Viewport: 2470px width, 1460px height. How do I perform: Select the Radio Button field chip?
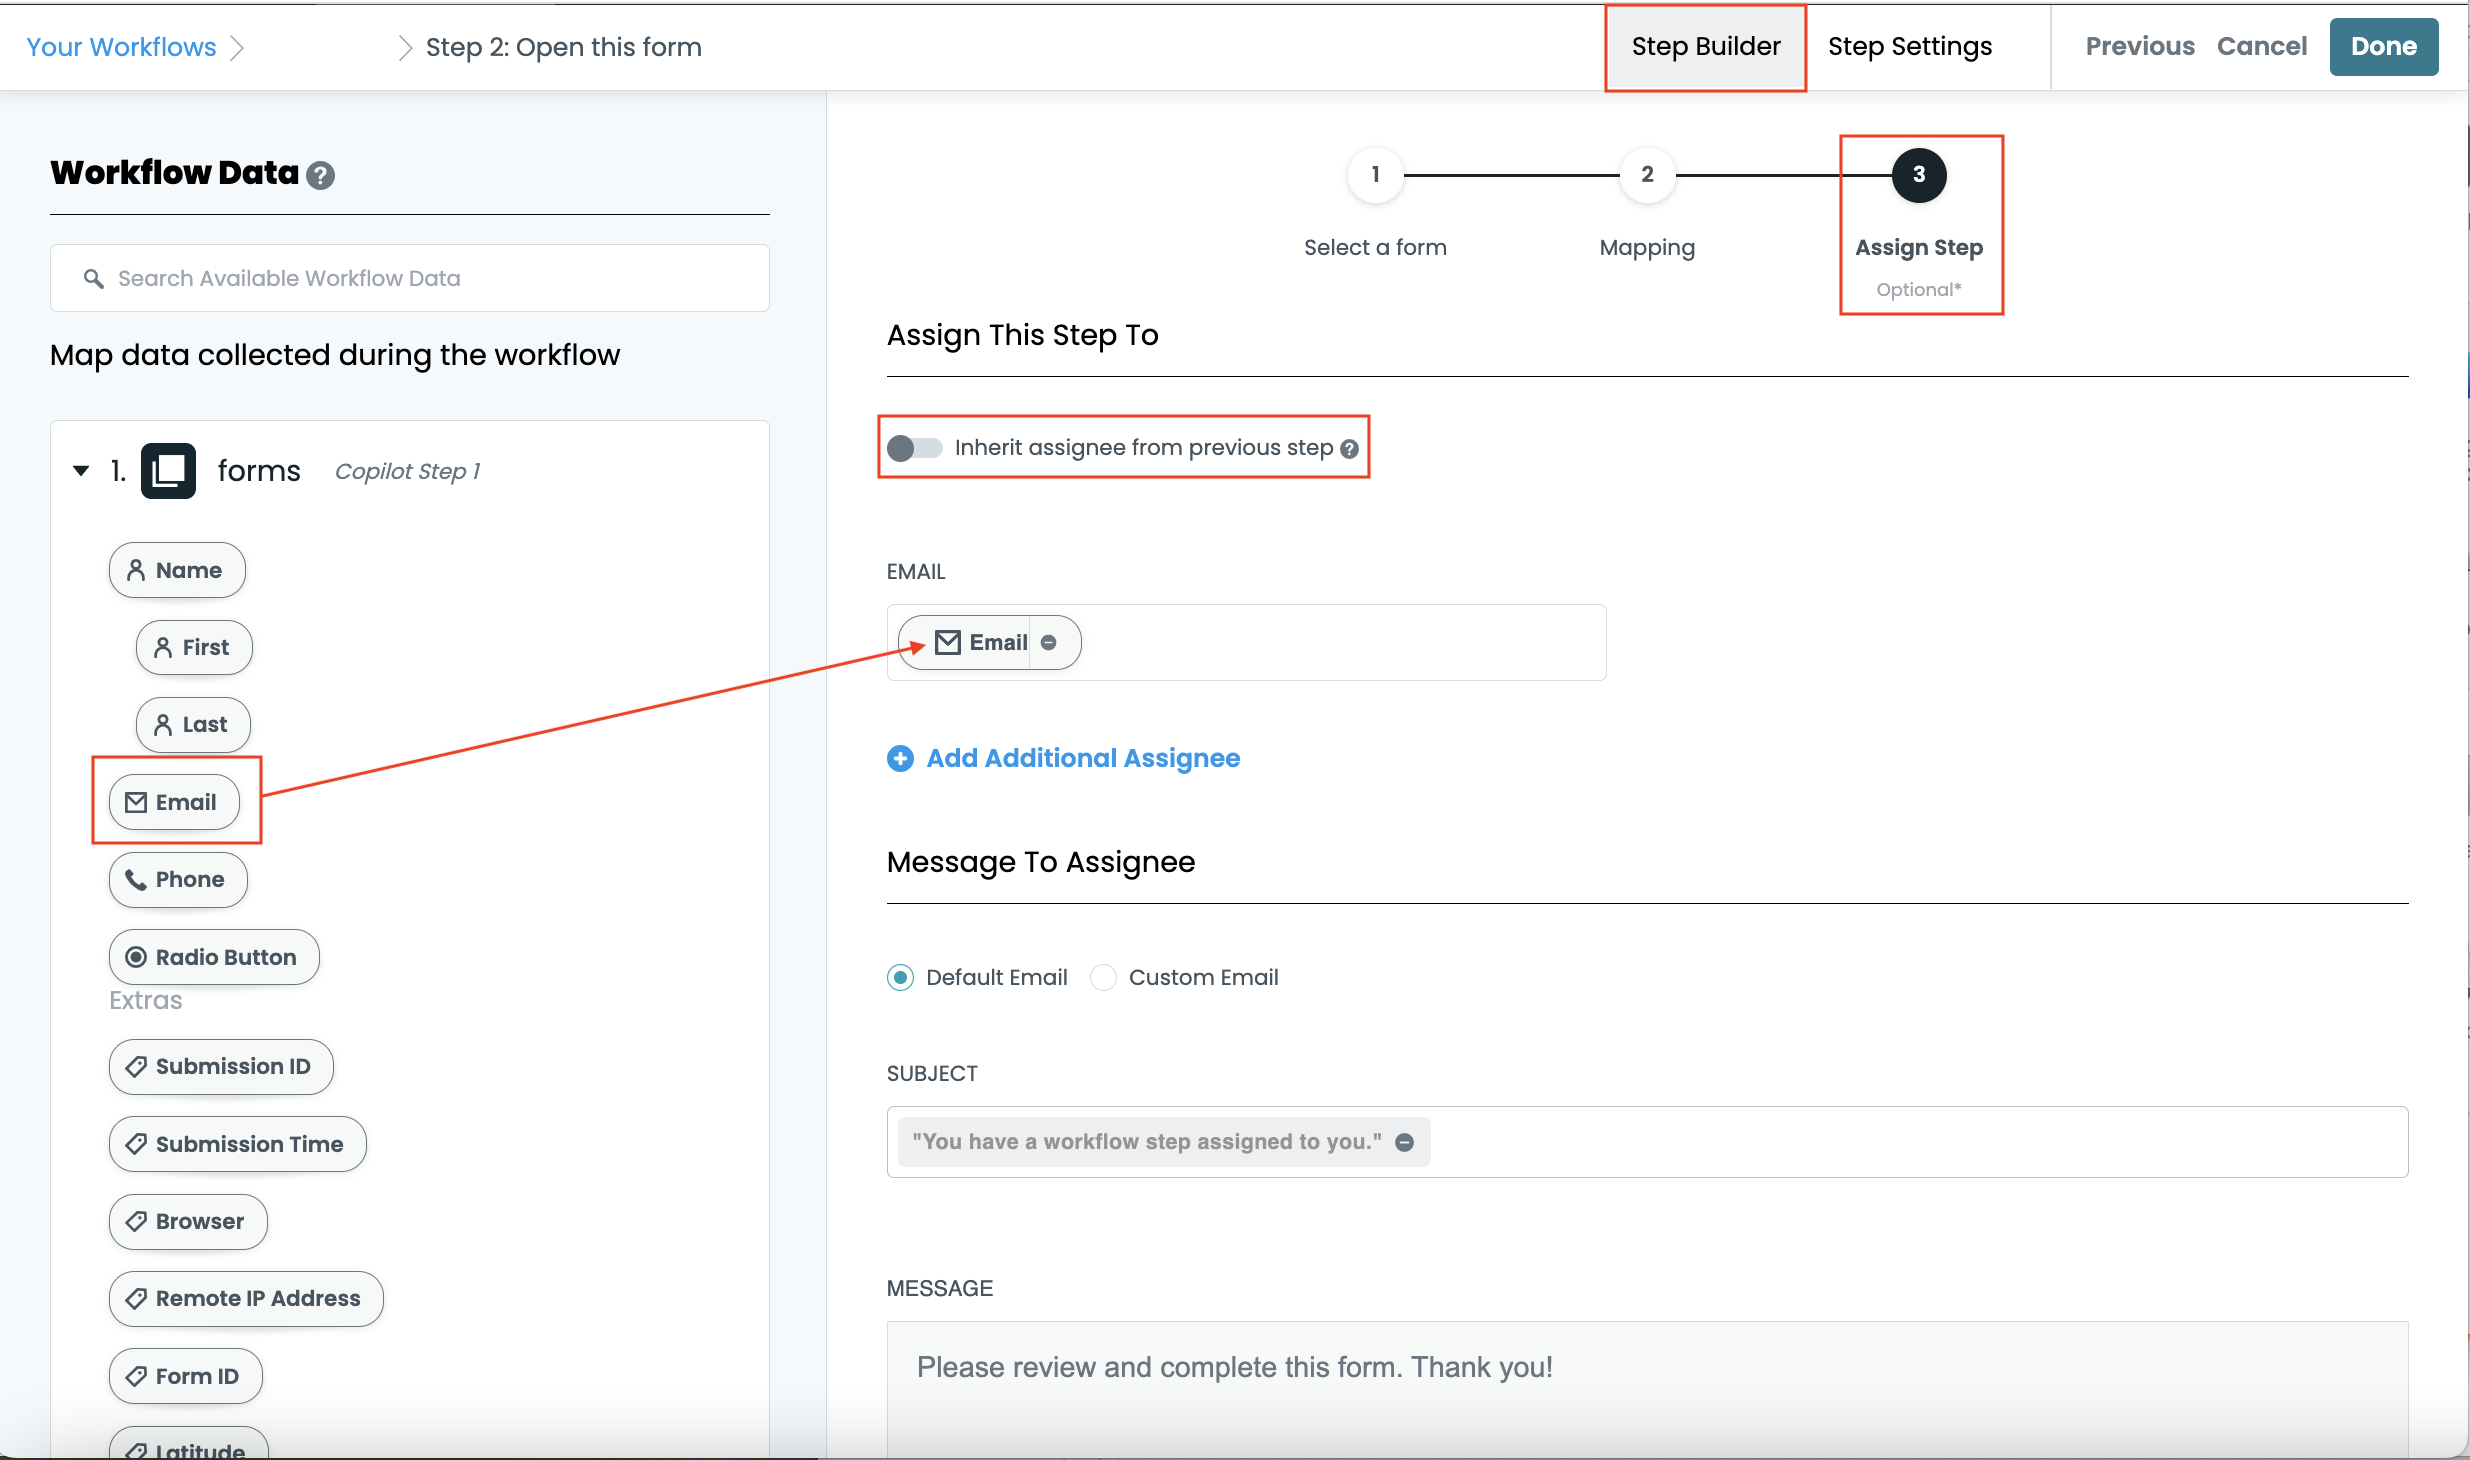pos(213,957)
